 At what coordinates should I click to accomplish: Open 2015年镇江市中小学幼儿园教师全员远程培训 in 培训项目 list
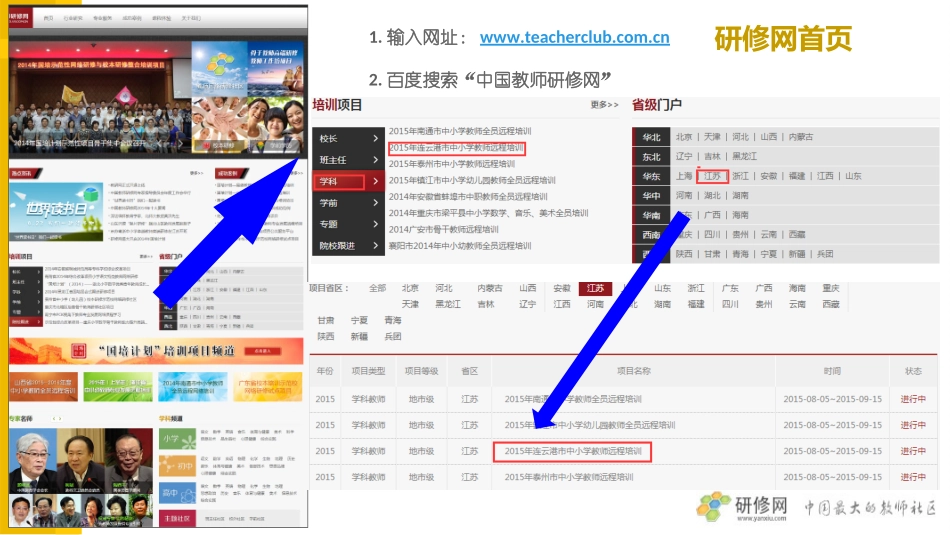pyautogui.click(x=472, y=181)
